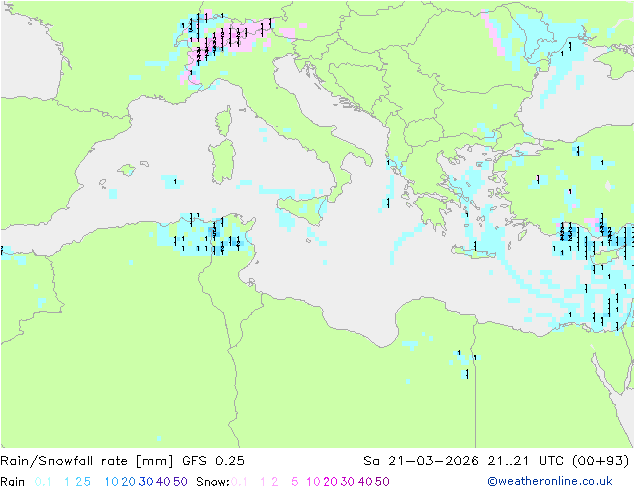Pick the Rain 10 legend color value
This screenshot has height=490, width=634.
(112, 482)
